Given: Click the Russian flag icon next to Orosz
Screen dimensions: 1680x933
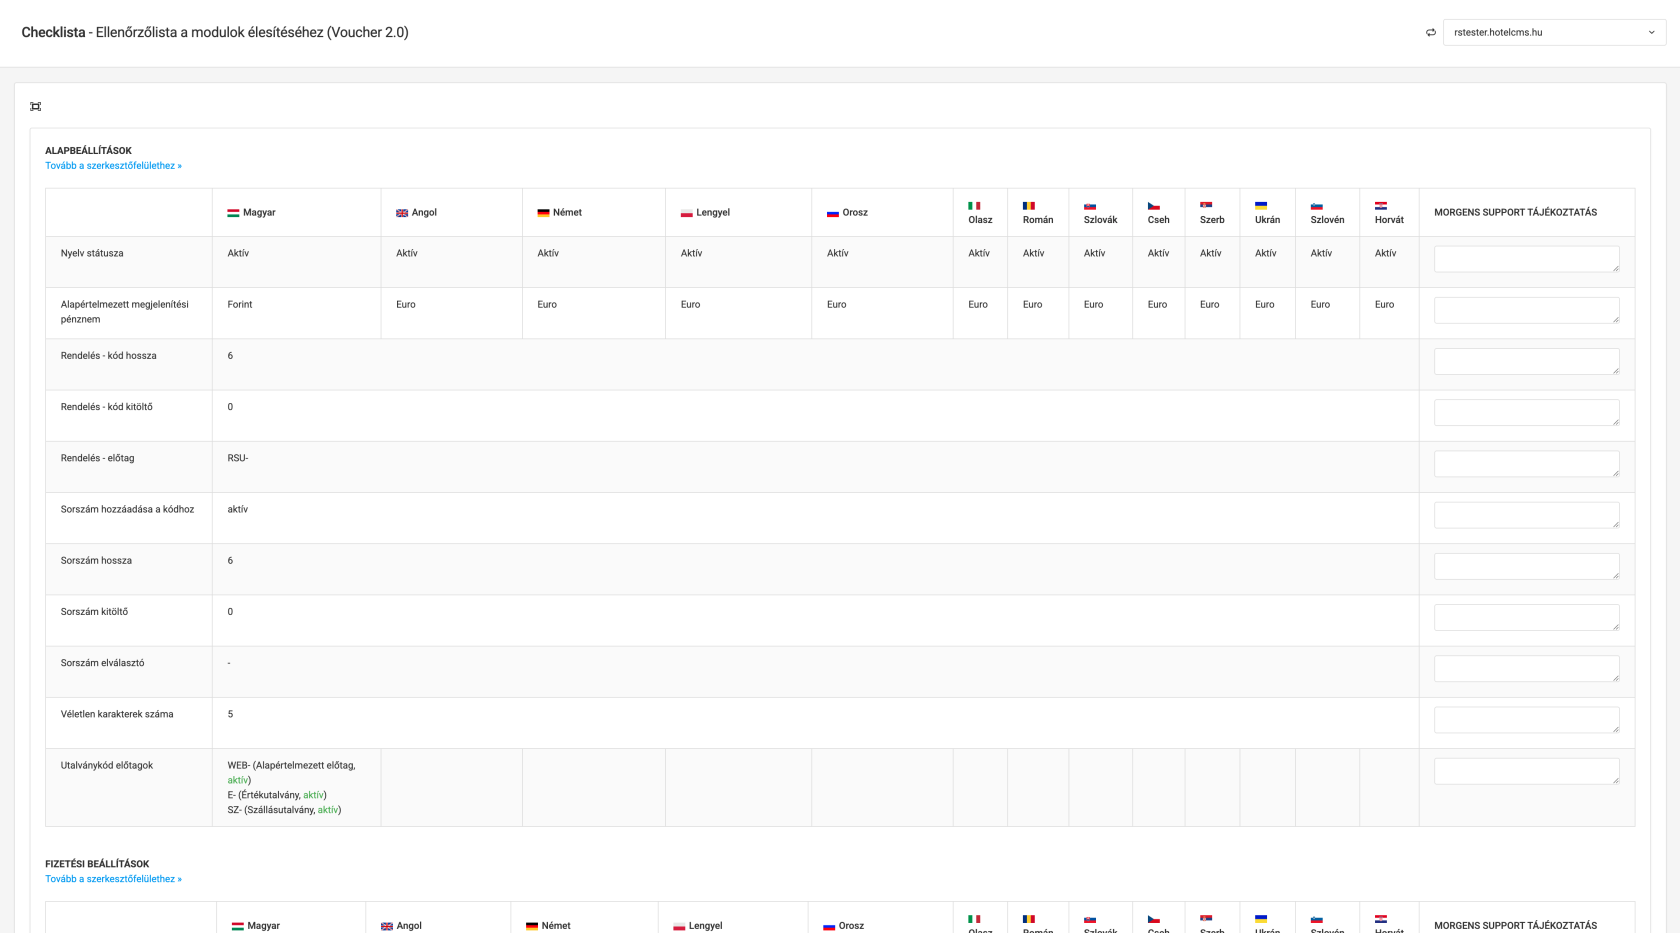Looking at the screenshot, I should [832, 213].
